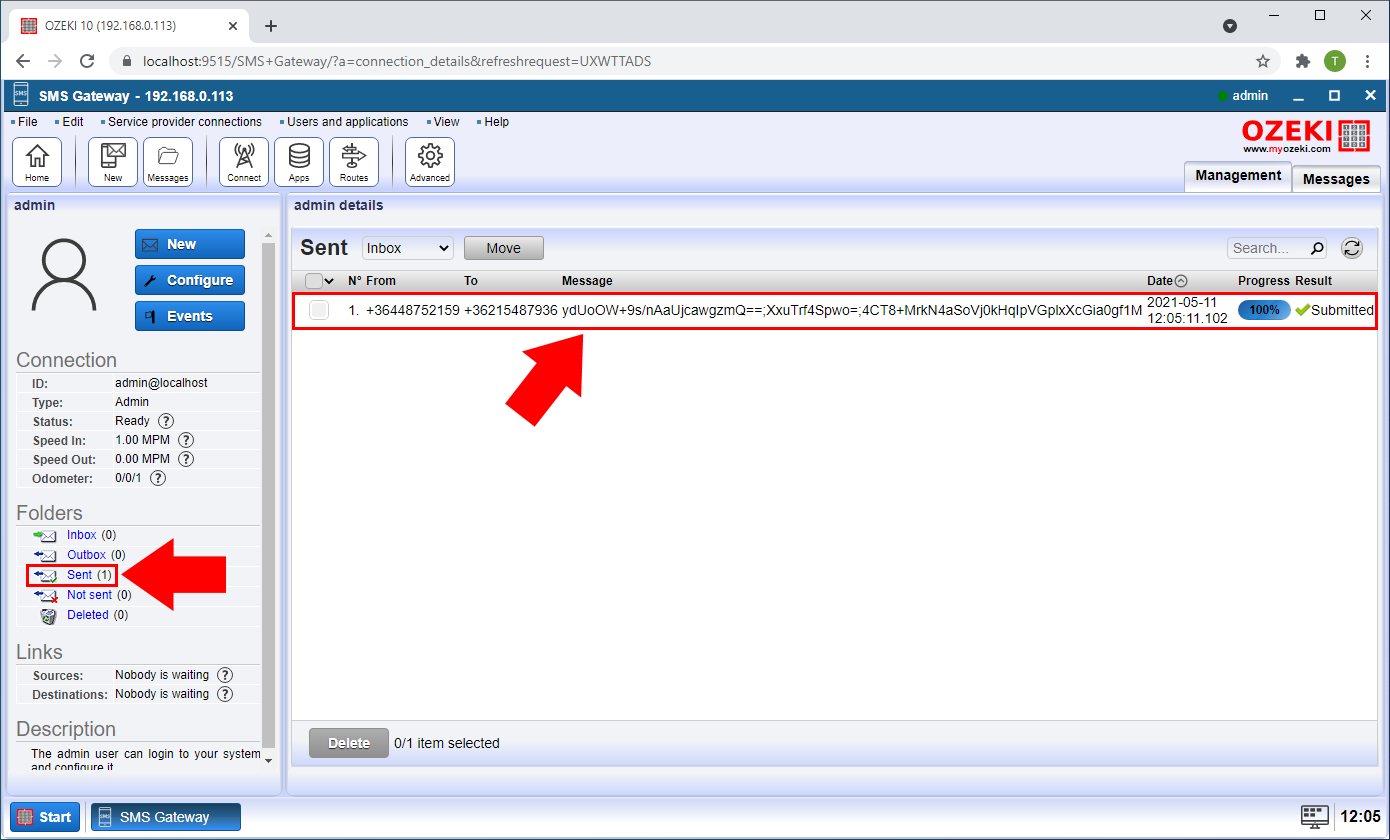Viewport: 1390px width, 840px height.
Task: Click the 100% progress bar
Action: click(1264, 310)
